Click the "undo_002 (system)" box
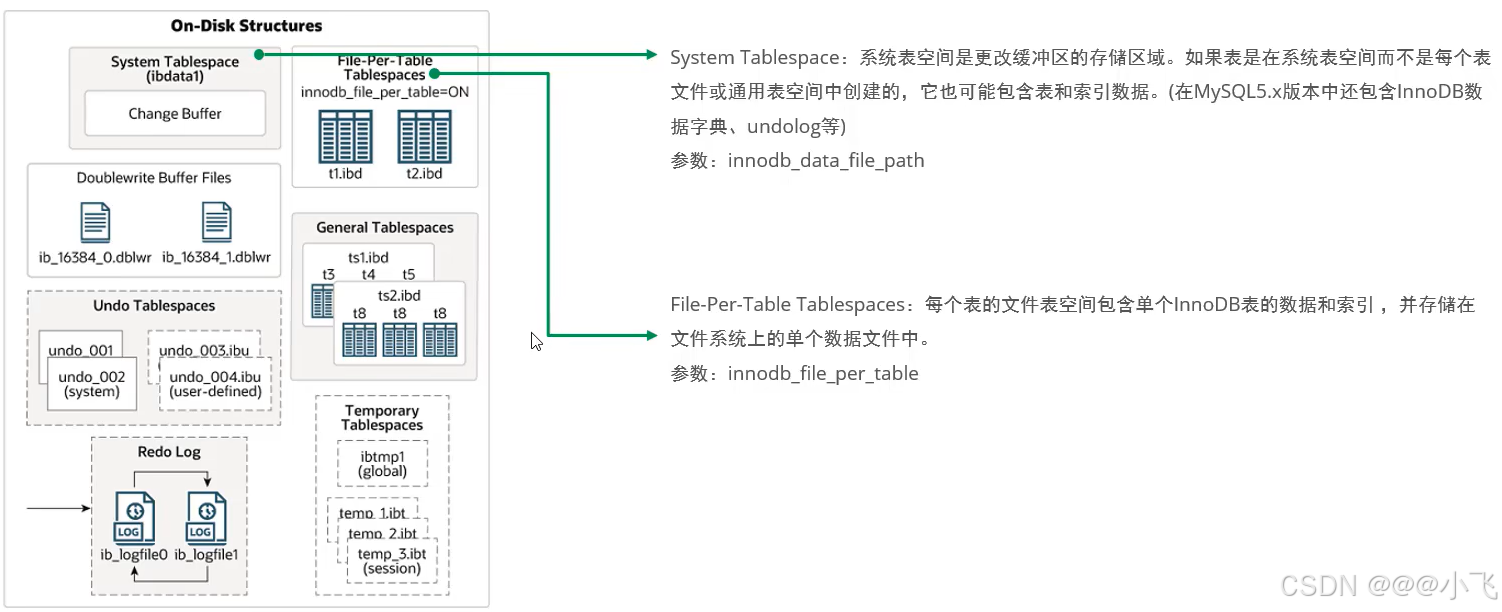This screenshot has height=612, width=1502. coord(91,384)
